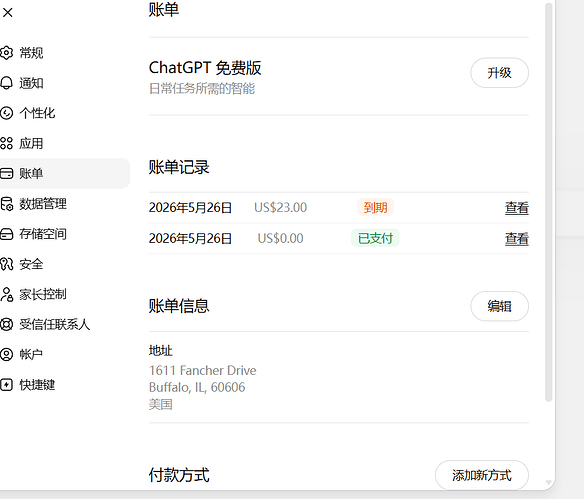
Task: Click the date in the US$0.00 row
Action: click(190, 238)
